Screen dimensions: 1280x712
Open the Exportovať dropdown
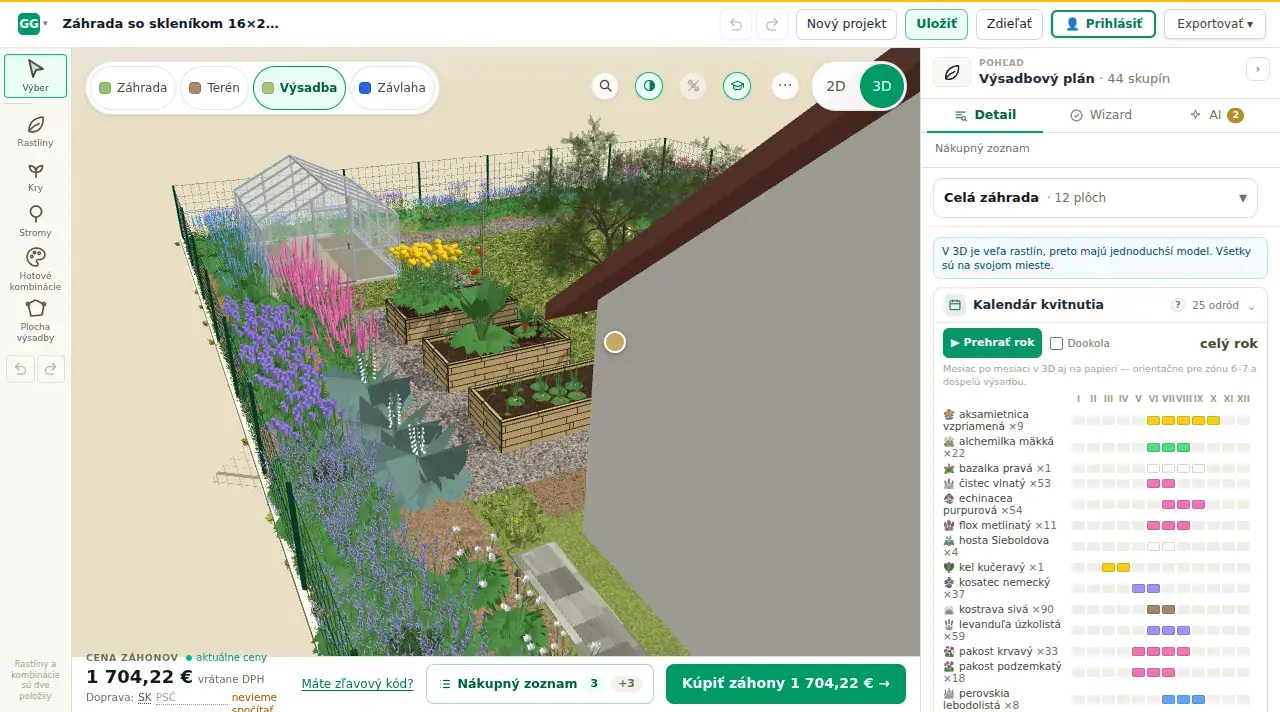pyautogui.click(x=1215, y=24)
